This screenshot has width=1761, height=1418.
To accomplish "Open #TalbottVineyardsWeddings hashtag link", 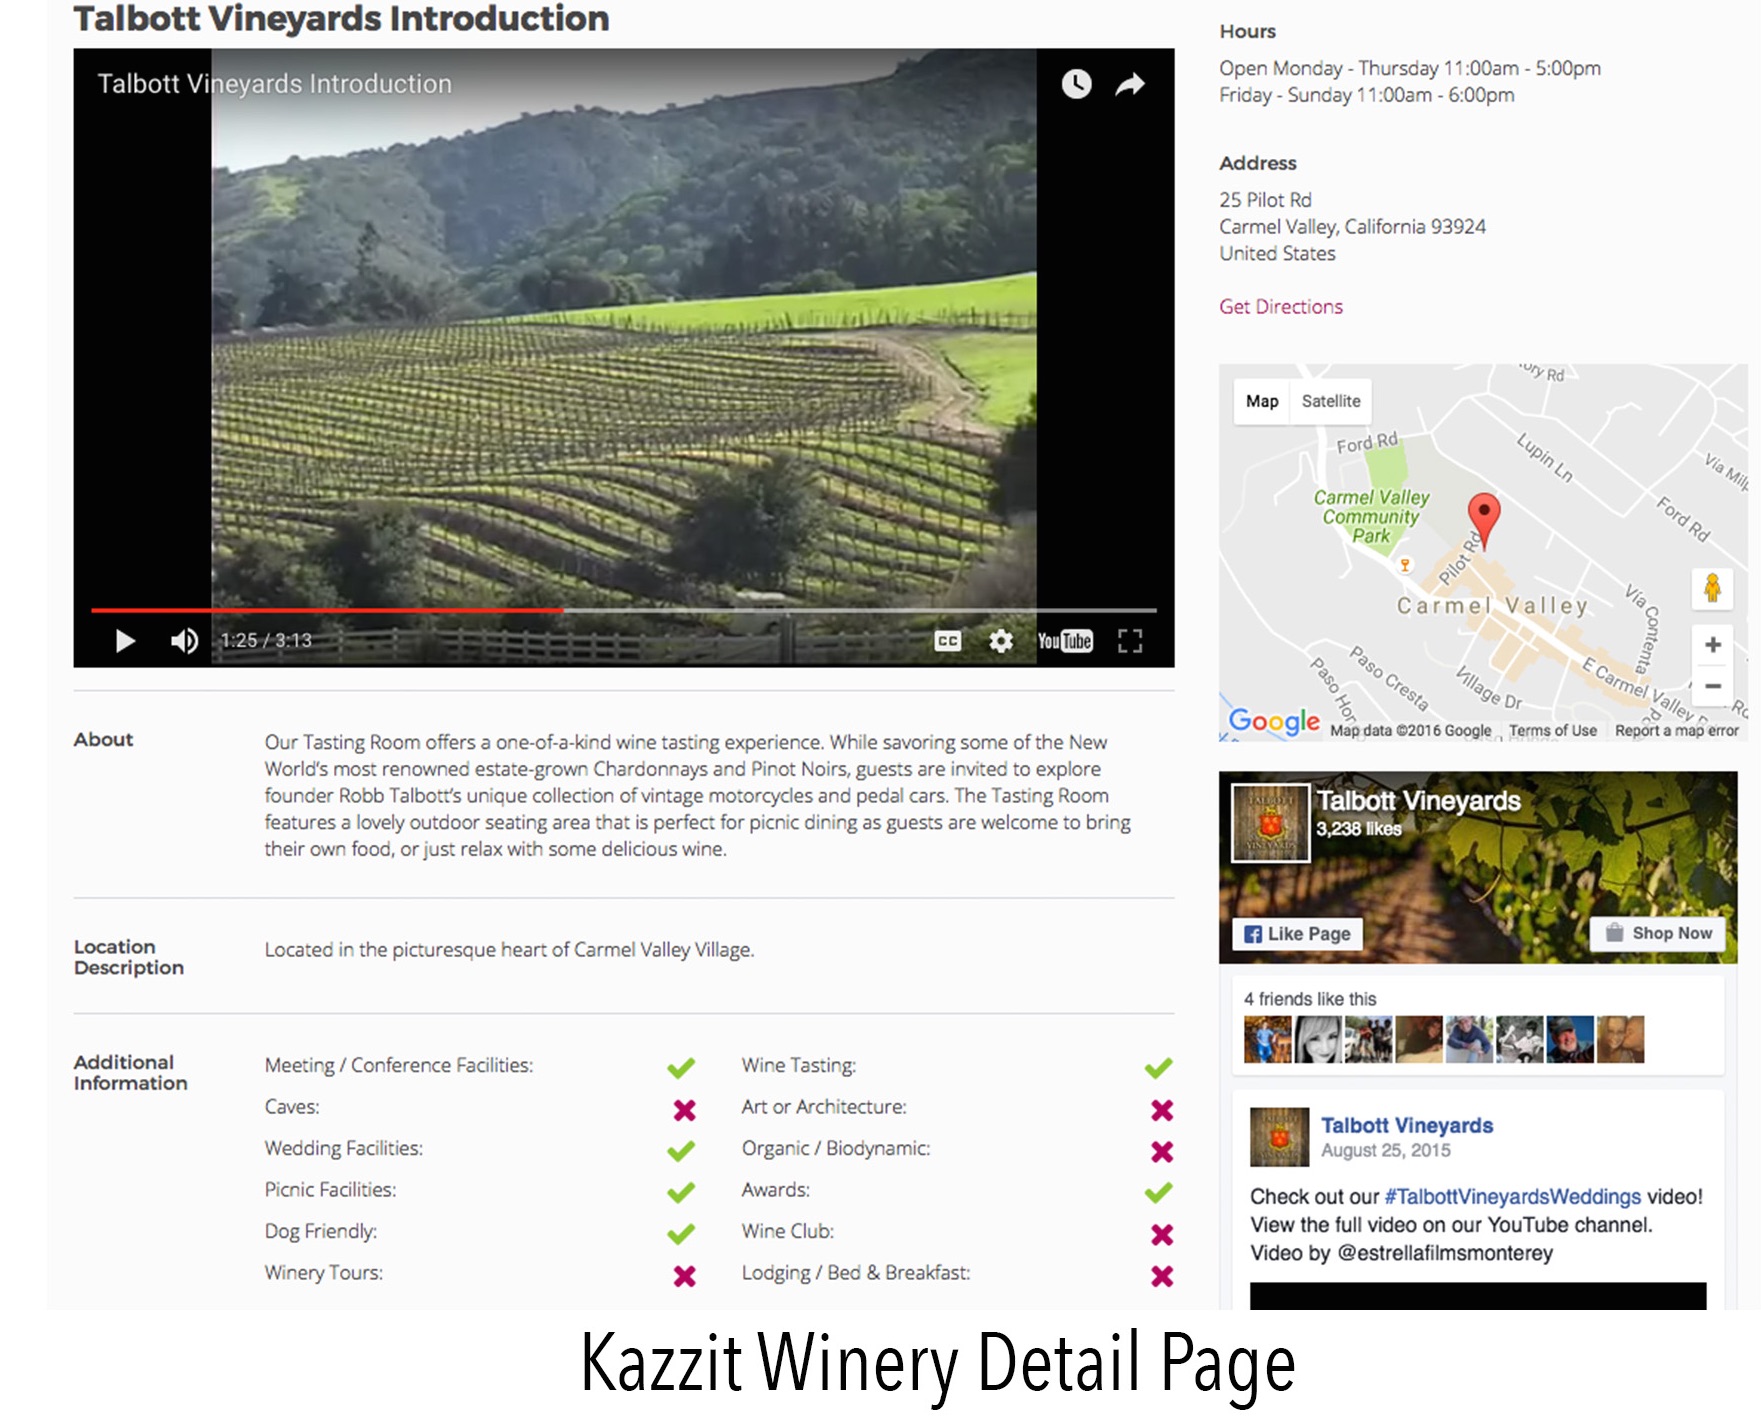I will (1512, 1197).
